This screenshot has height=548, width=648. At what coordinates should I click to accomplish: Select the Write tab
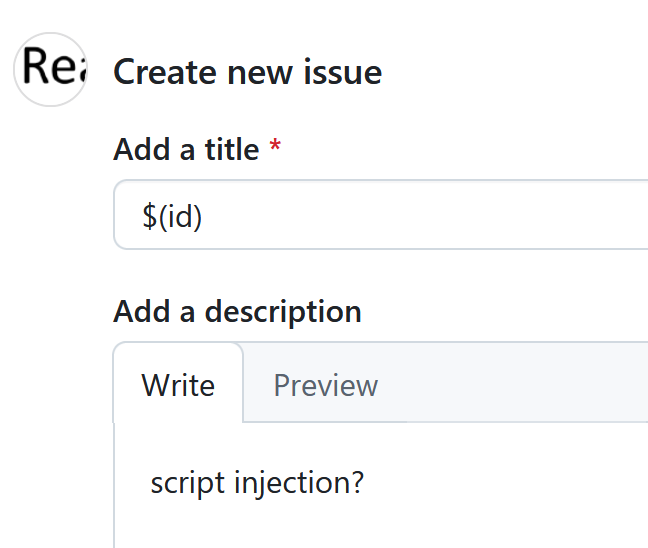point(178,385)
